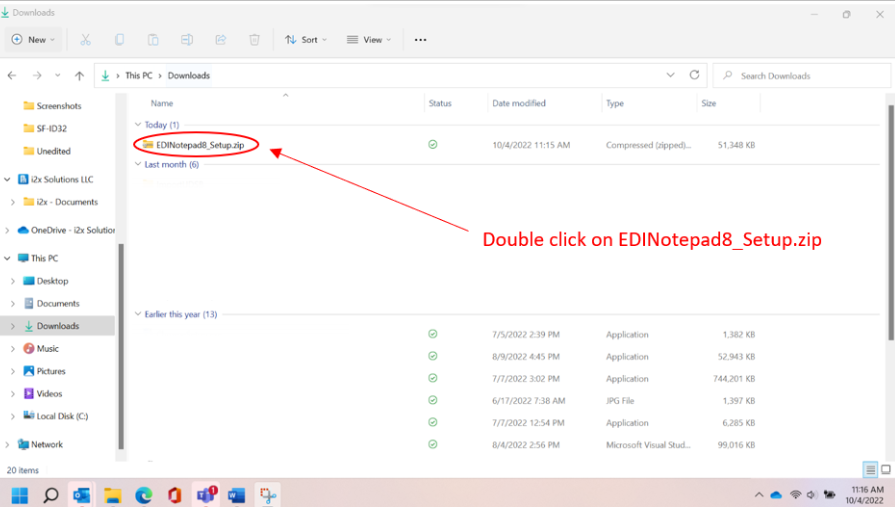The image size is (895, 507).
Task: Open the New item dropdown
Action: click(x=34, y=39)
